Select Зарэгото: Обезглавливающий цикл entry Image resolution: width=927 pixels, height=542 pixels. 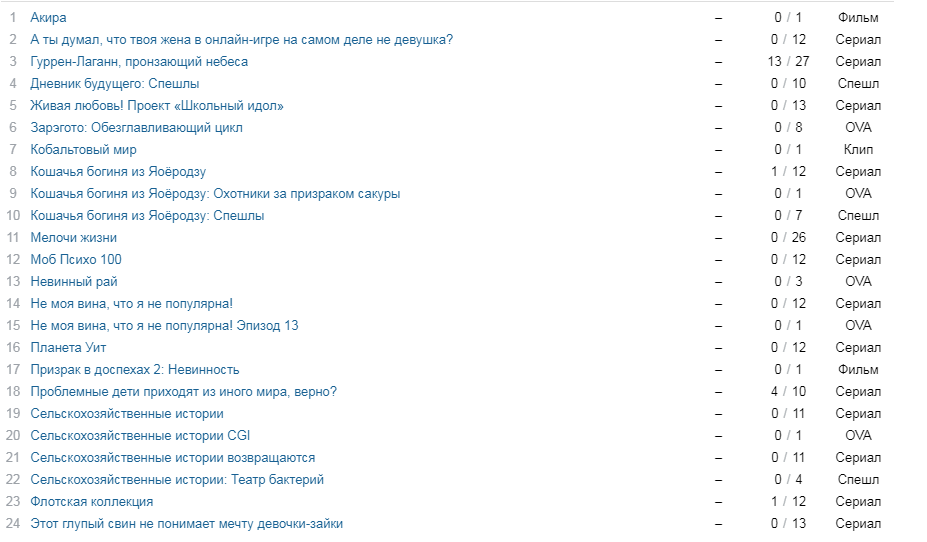(137, 128)
